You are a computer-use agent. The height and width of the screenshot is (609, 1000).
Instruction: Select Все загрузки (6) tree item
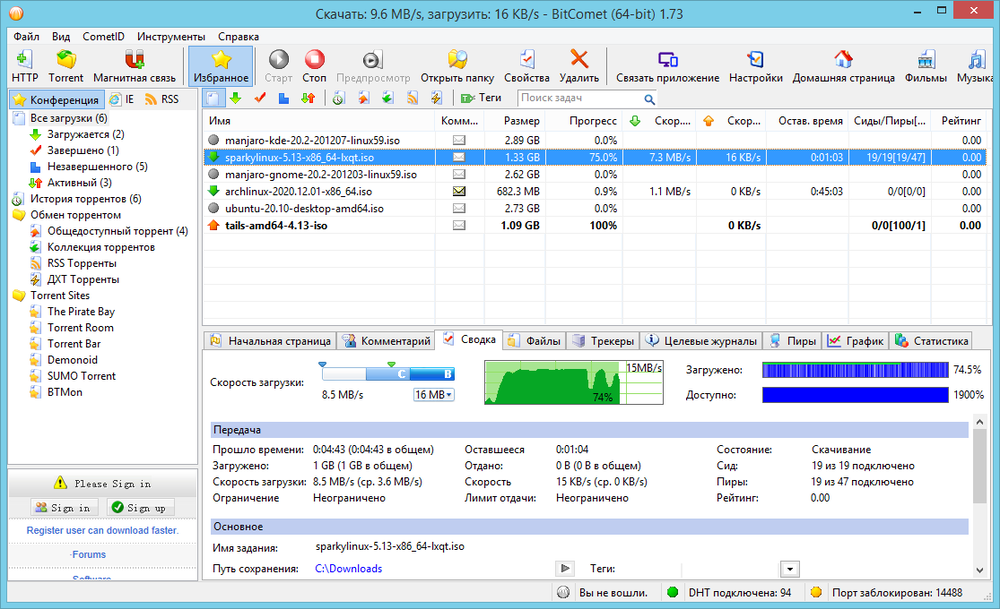click(x=68, y=118)
